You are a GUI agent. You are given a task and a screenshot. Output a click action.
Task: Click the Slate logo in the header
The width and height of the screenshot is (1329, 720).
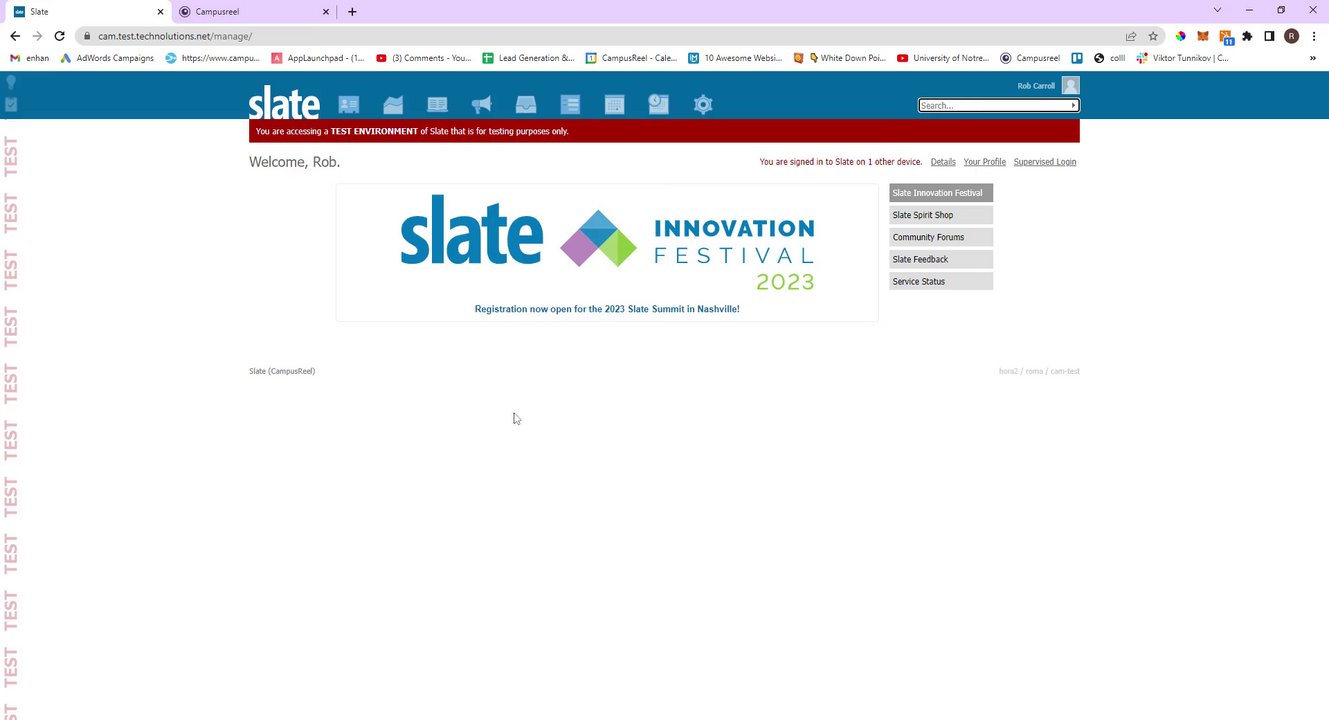(x=284, y=103)
